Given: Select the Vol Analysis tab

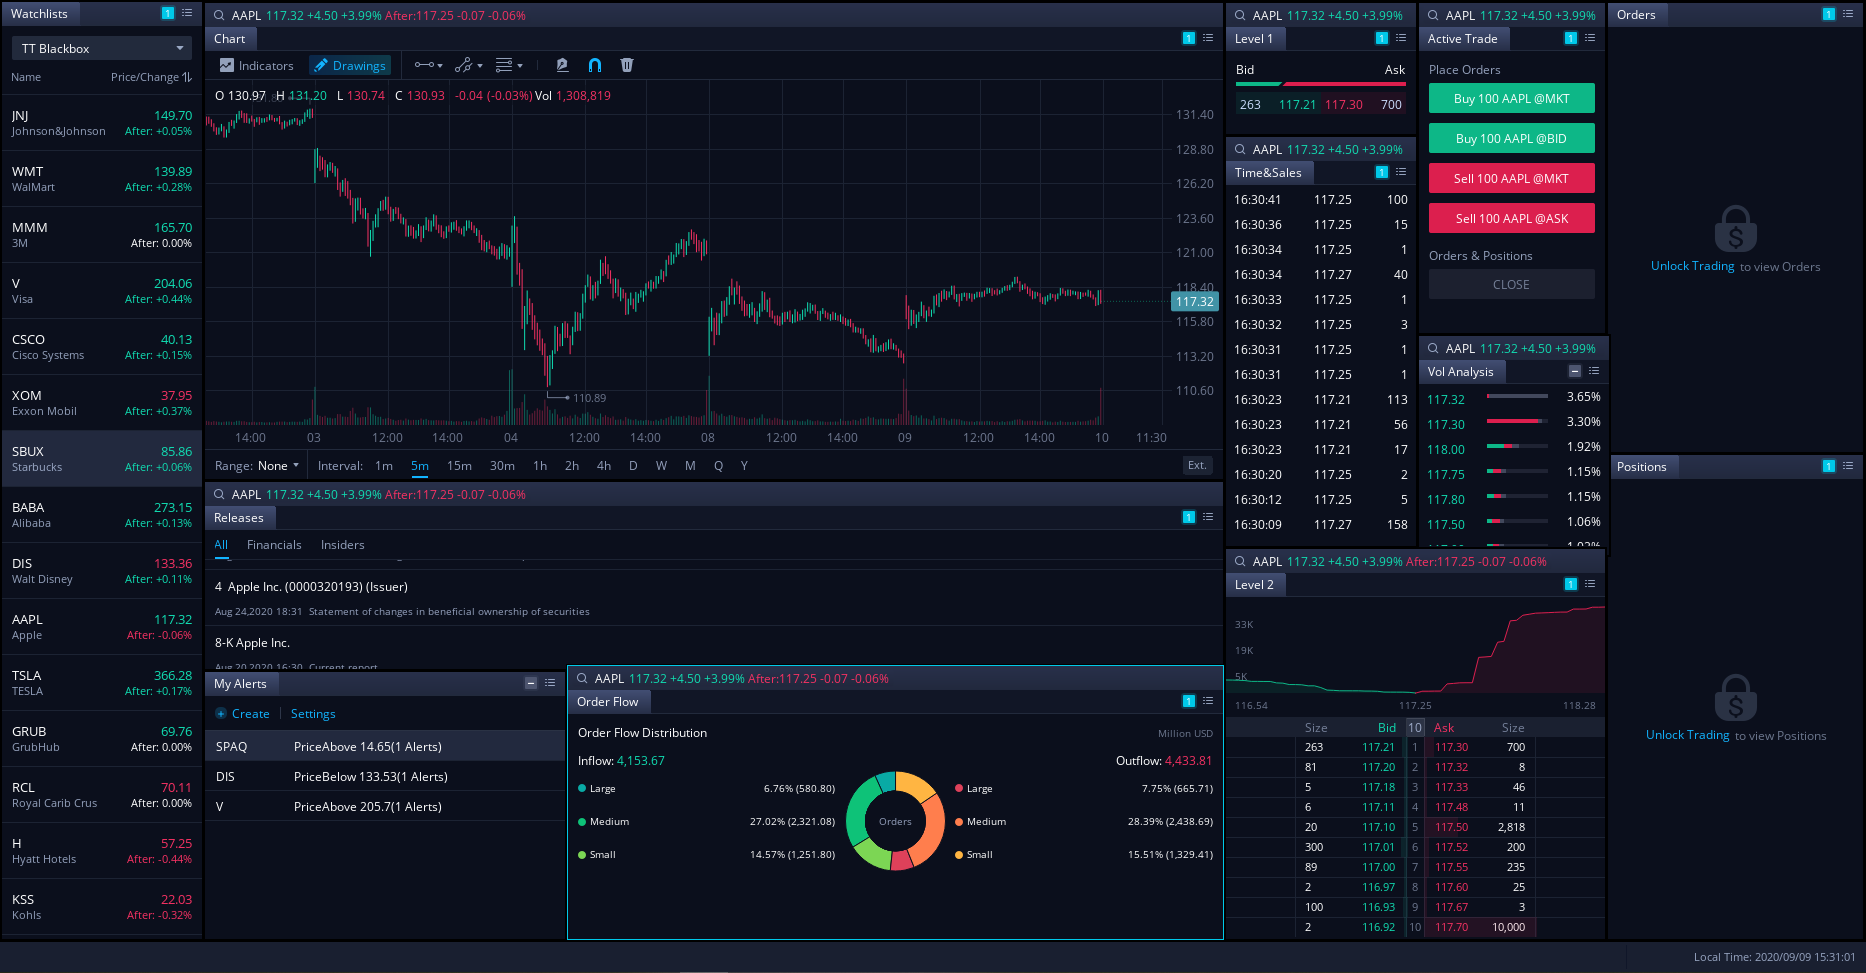Looking at the screenshot, I should (1461, 372).
